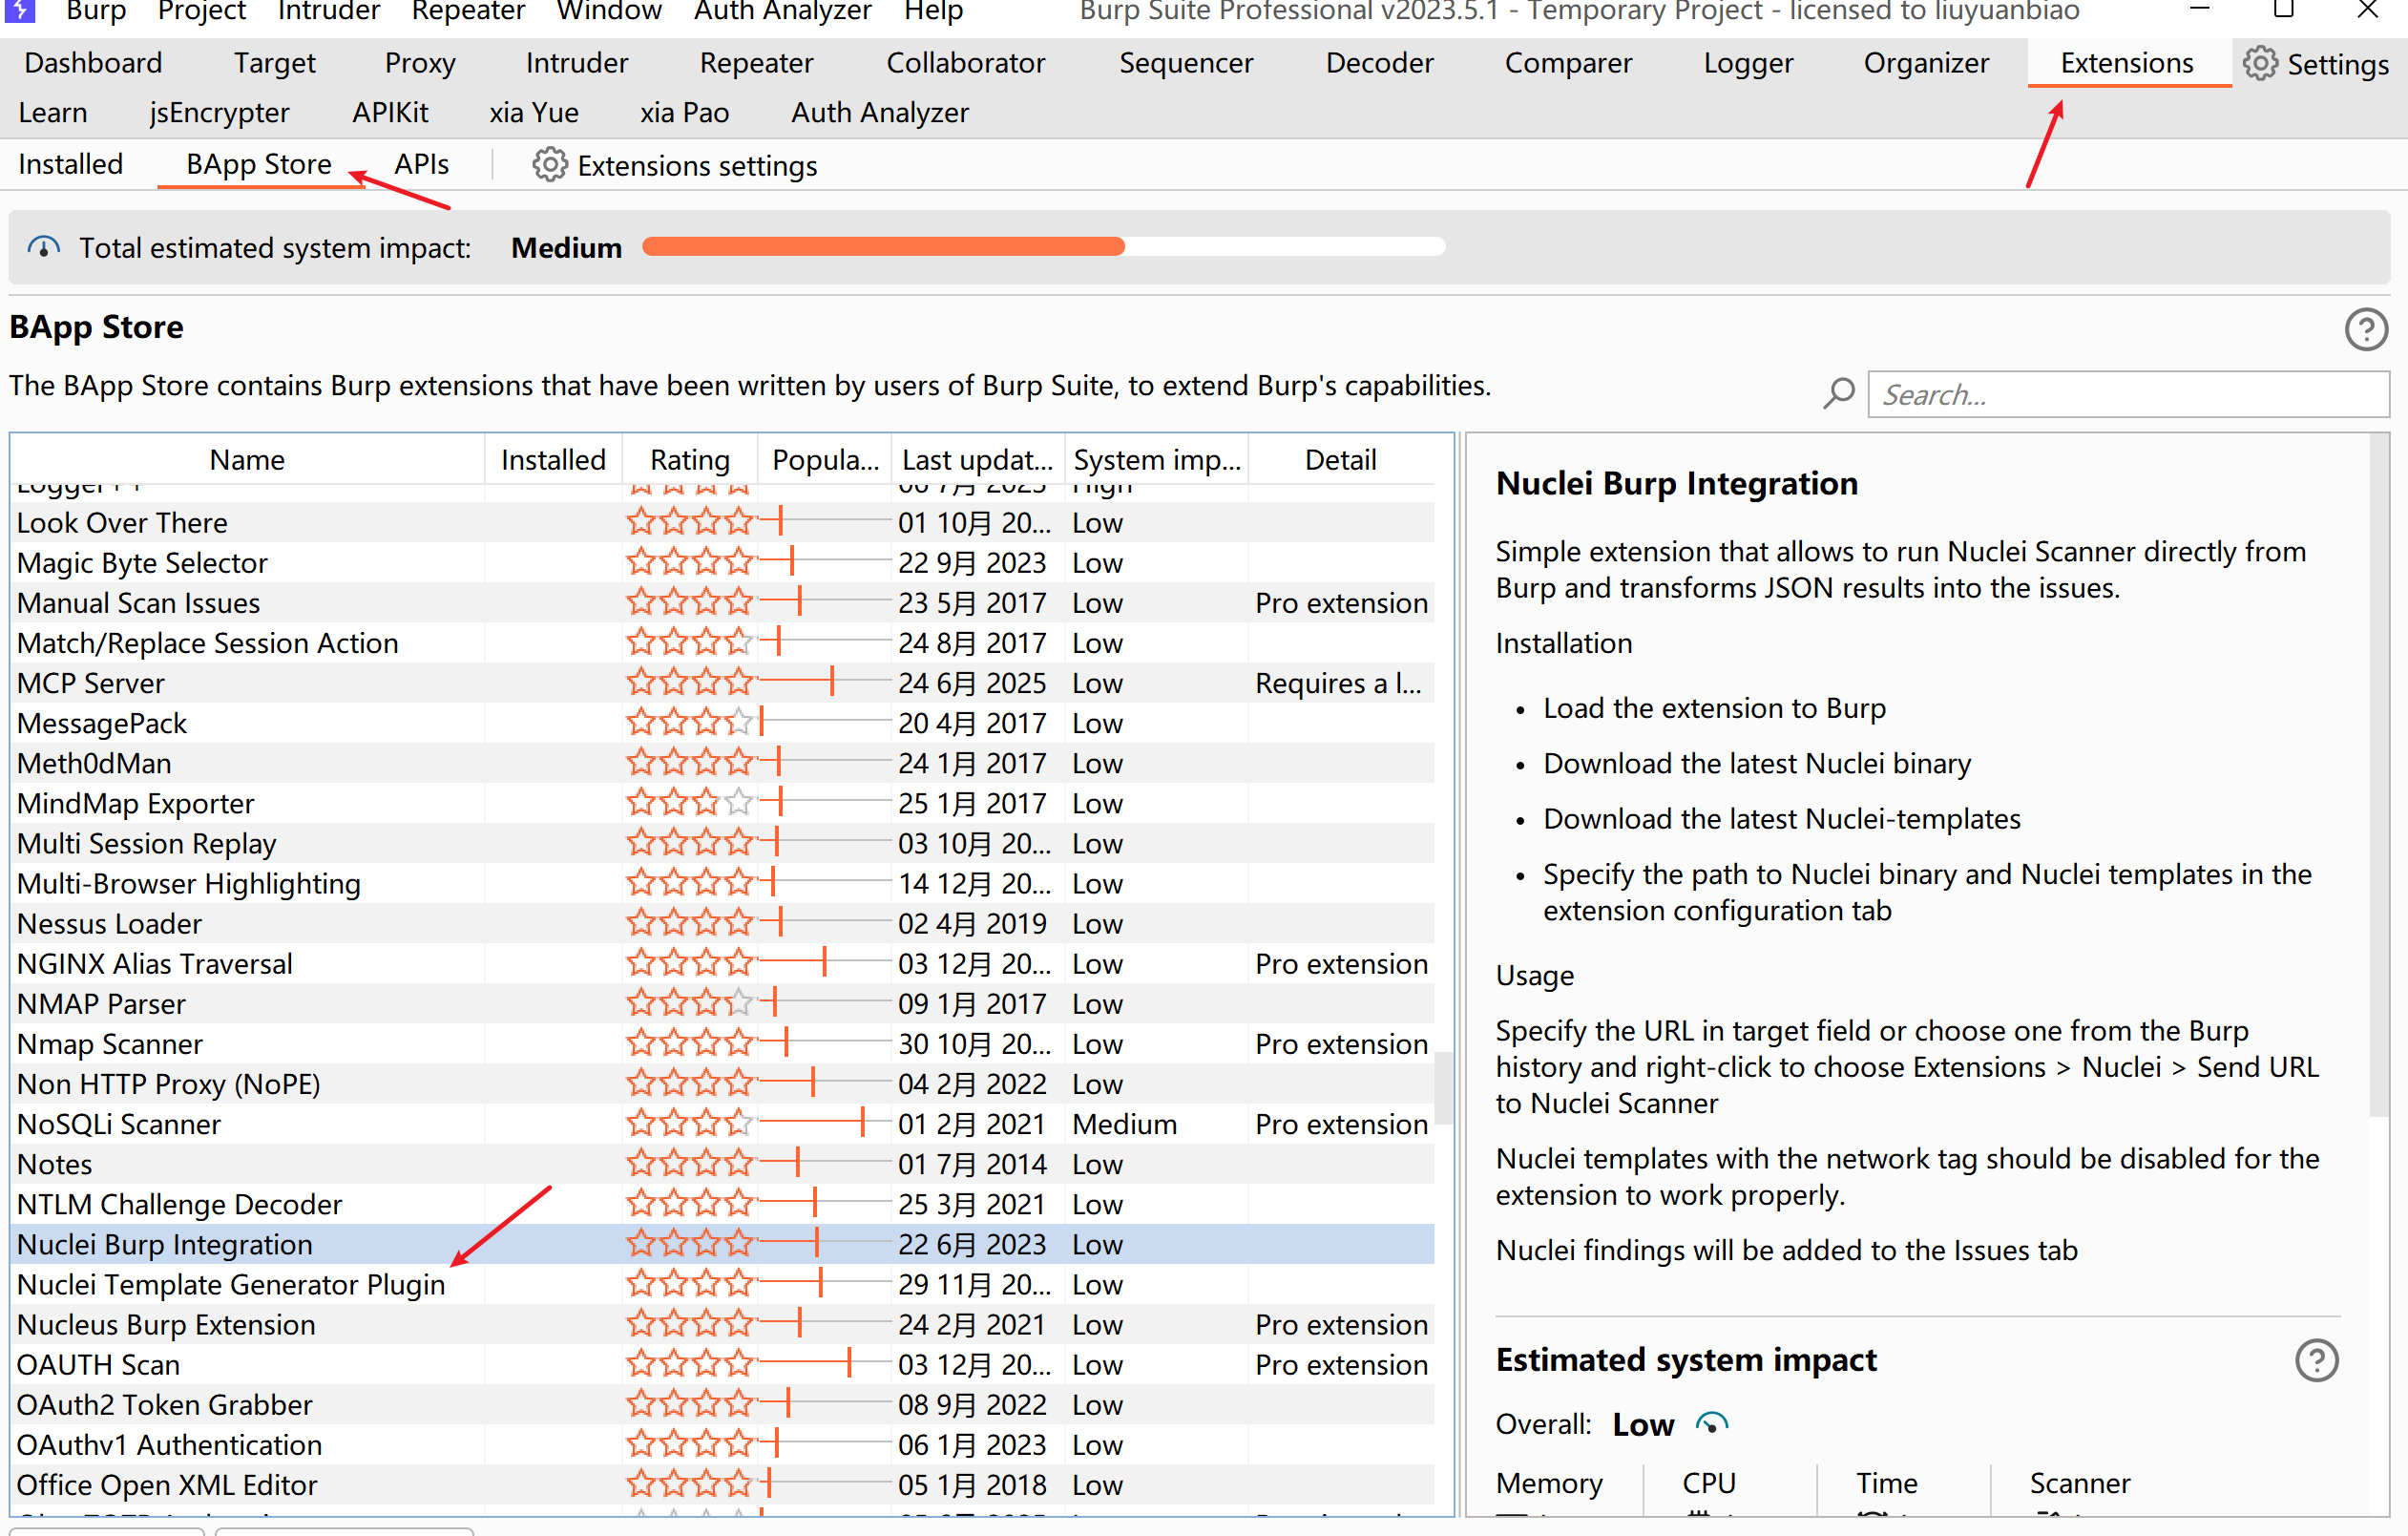Switch to the Collaborator tab
Image resolution: width=2408 pixels, height=1536 pixels.
[x=965, y=63]
